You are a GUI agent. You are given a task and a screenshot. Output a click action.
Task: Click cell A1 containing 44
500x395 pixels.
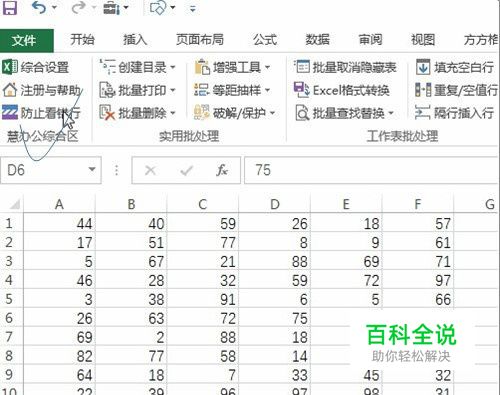59,223
